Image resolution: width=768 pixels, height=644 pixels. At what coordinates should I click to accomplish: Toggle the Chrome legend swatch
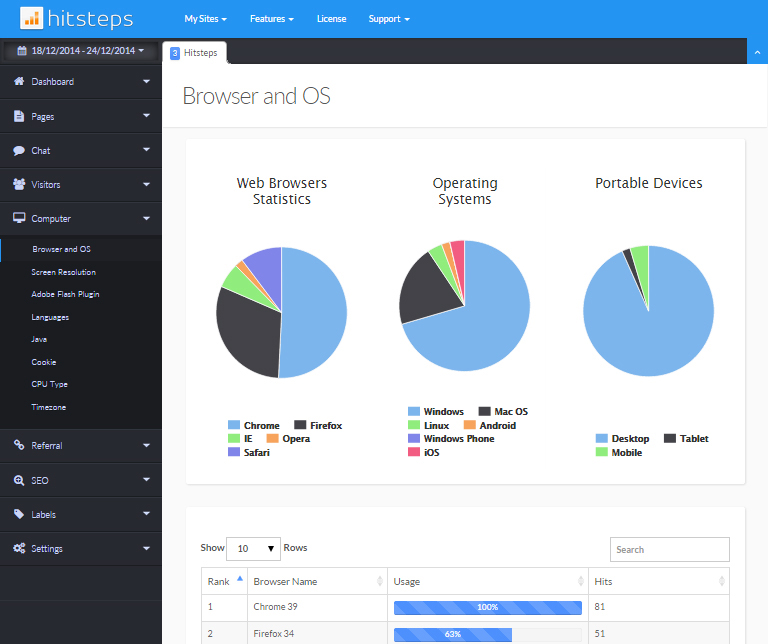point(235,425)
